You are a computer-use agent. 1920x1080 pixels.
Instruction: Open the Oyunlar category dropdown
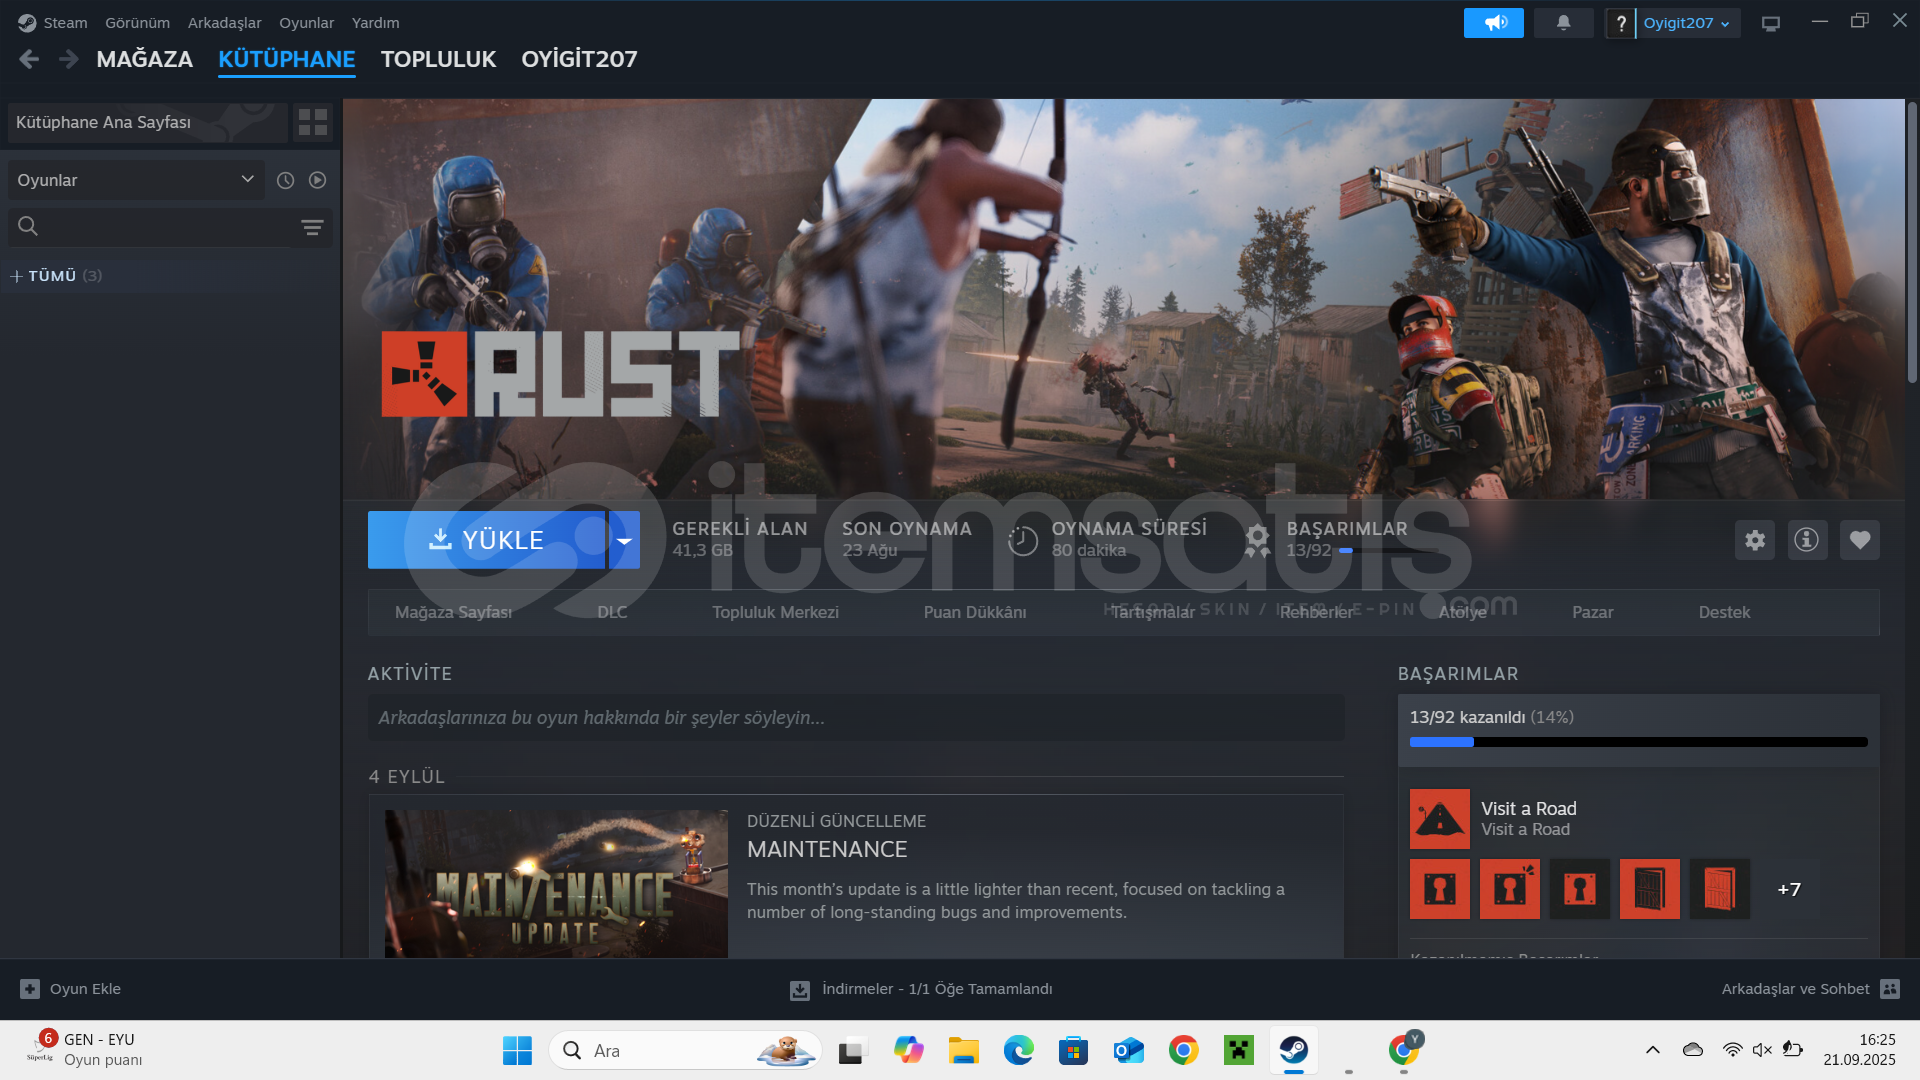pos(135,180)
